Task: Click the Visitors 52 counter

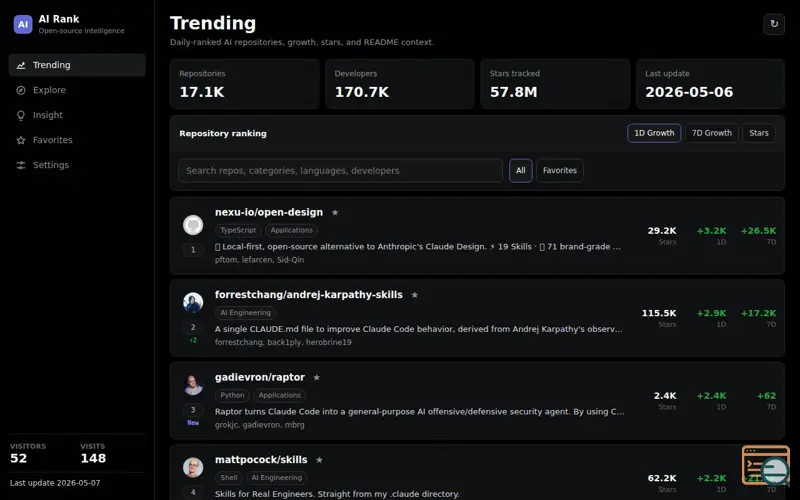Action: [28, 454]
